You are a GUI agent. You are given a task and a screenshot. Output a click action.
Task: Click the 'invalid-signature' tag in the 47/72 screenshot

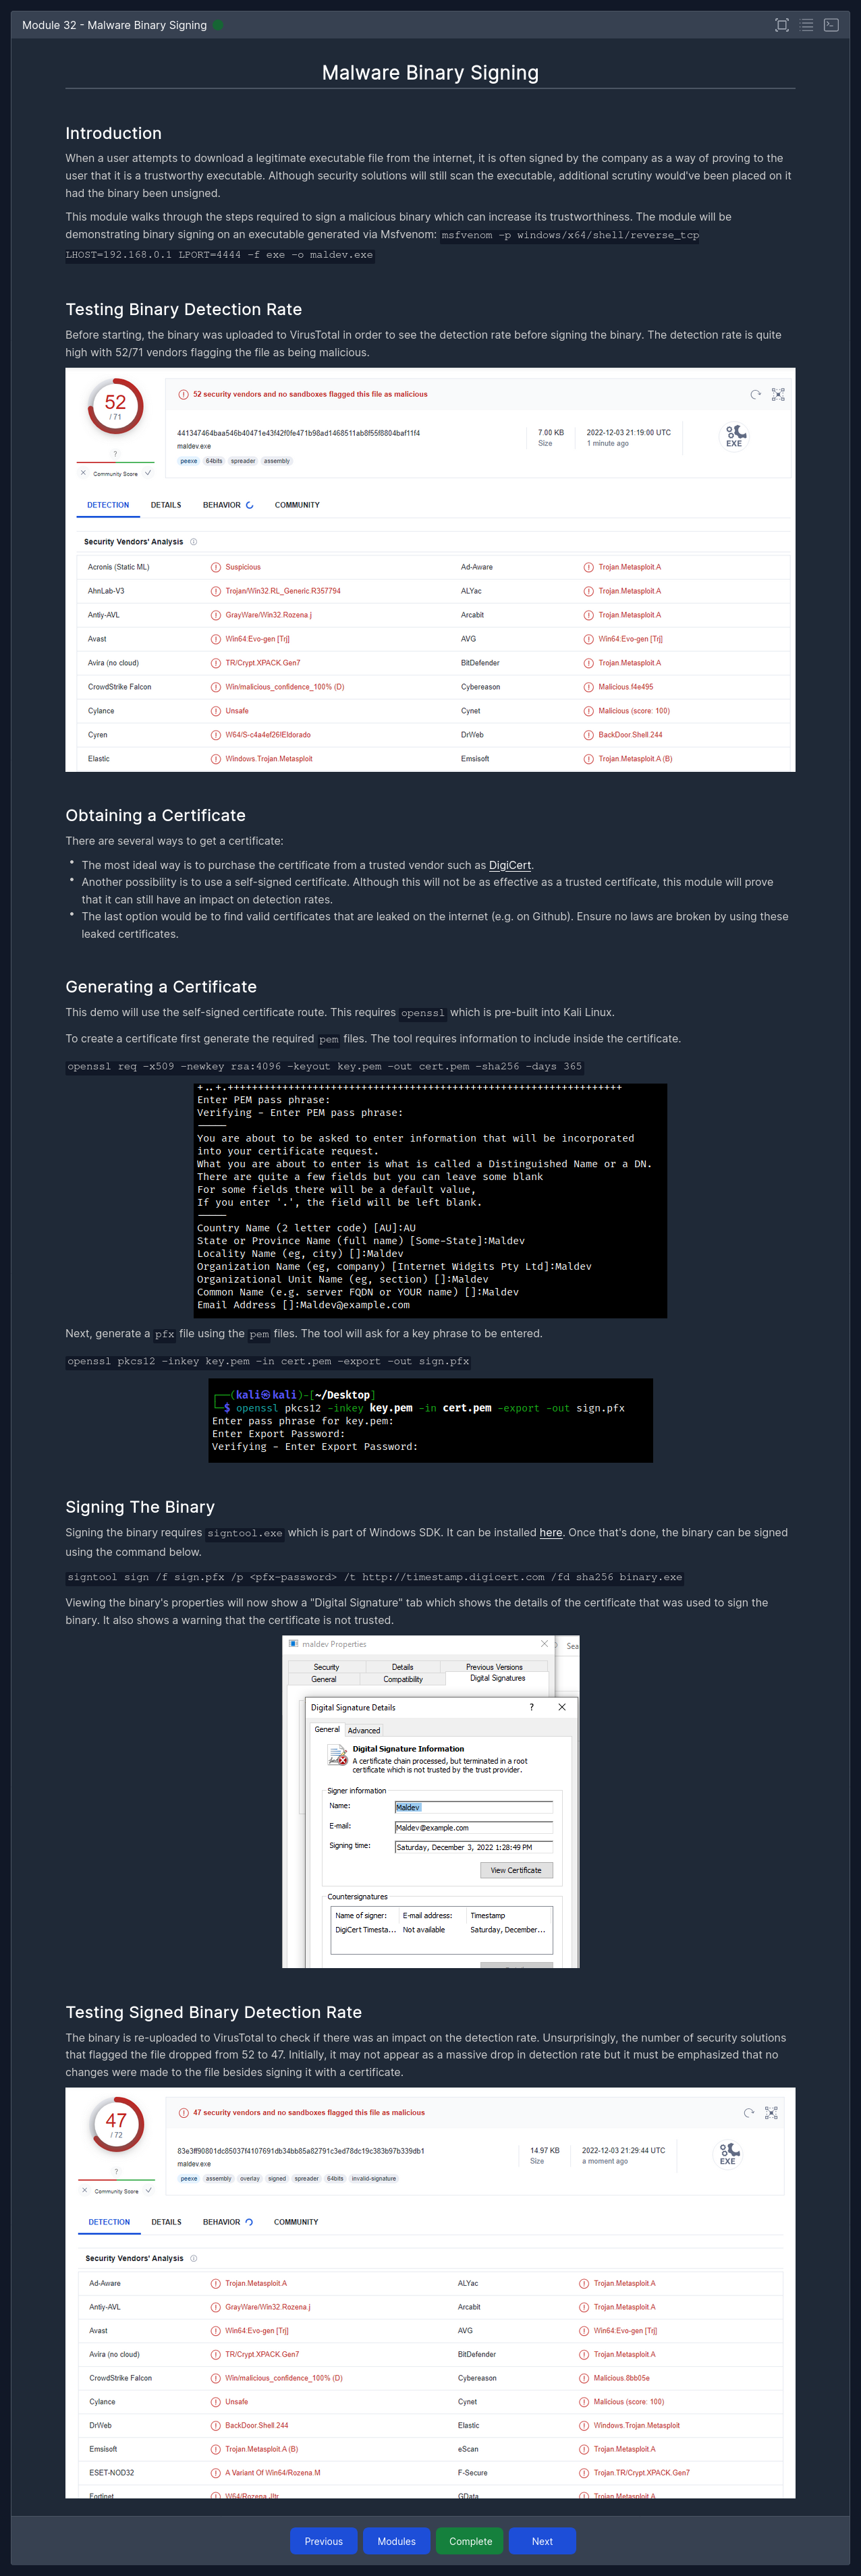click(374, 2178)
